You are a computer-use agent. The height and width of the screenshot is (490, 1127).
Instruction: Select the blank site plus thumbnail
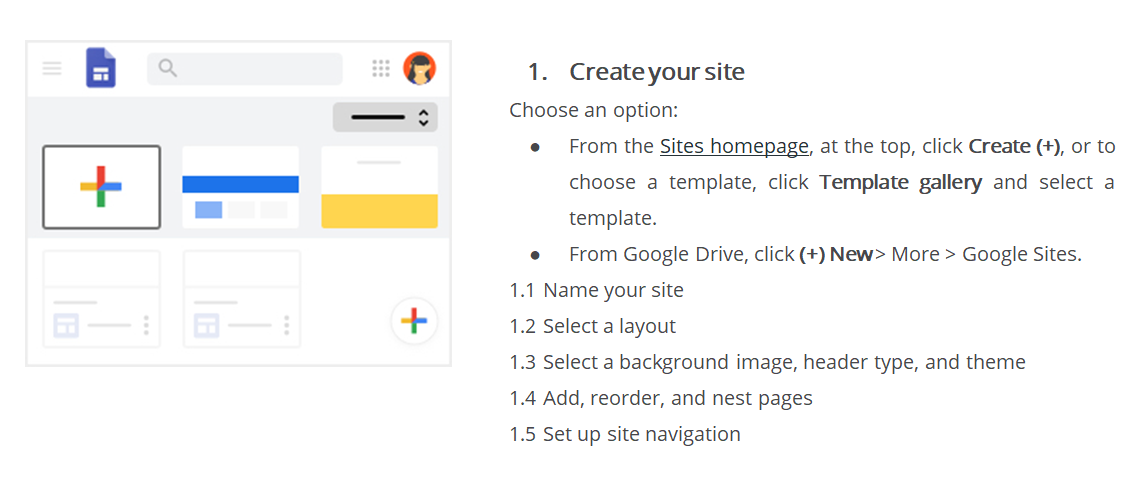(101, 187)
